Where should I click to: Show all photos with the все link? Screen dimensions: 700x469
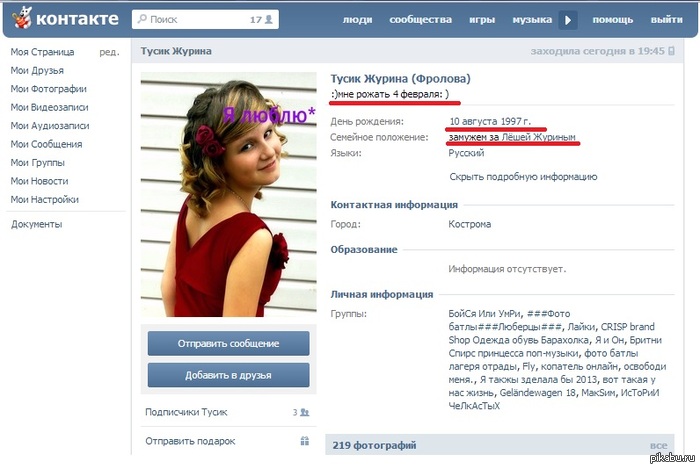[x=658, y=445]
